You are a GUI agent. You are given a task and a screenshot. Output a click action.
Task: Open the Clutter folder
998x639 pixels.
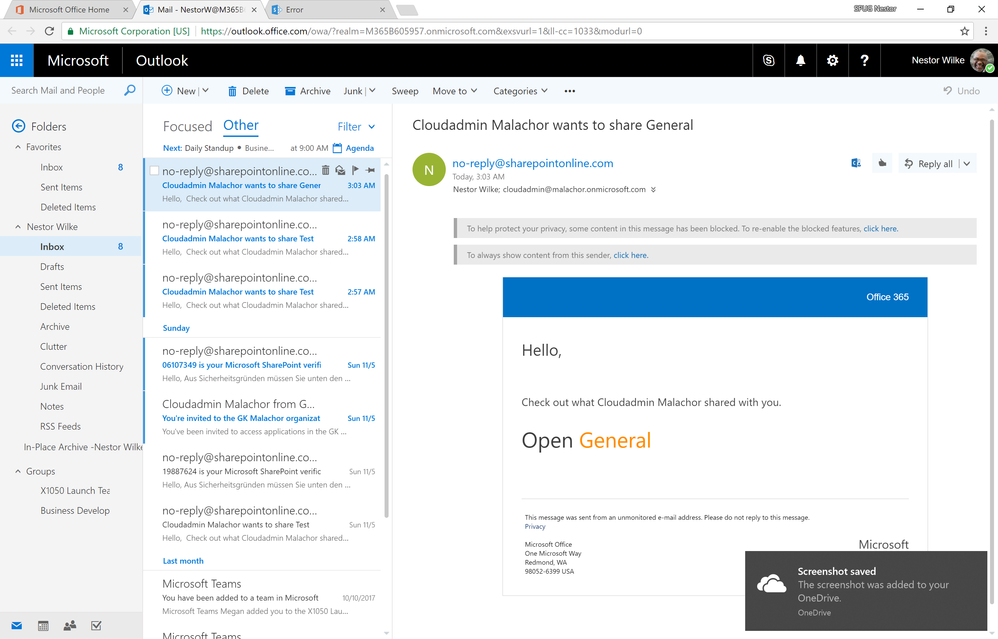pos(53,347)
